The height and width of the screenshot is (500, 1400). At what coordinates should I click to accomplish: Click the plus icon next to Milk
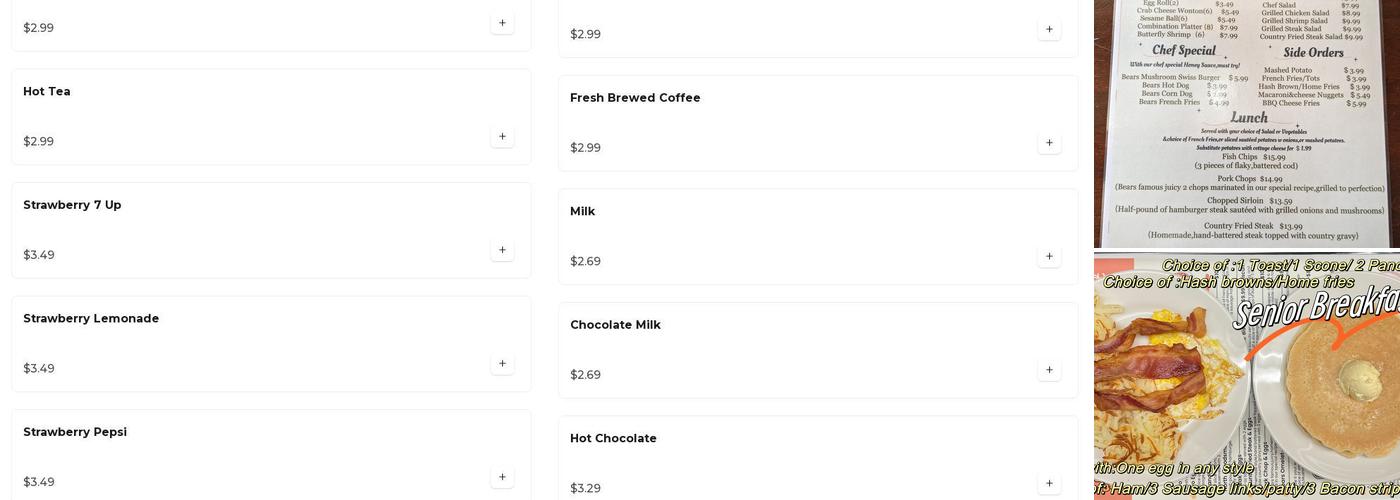click(1049, 257)
